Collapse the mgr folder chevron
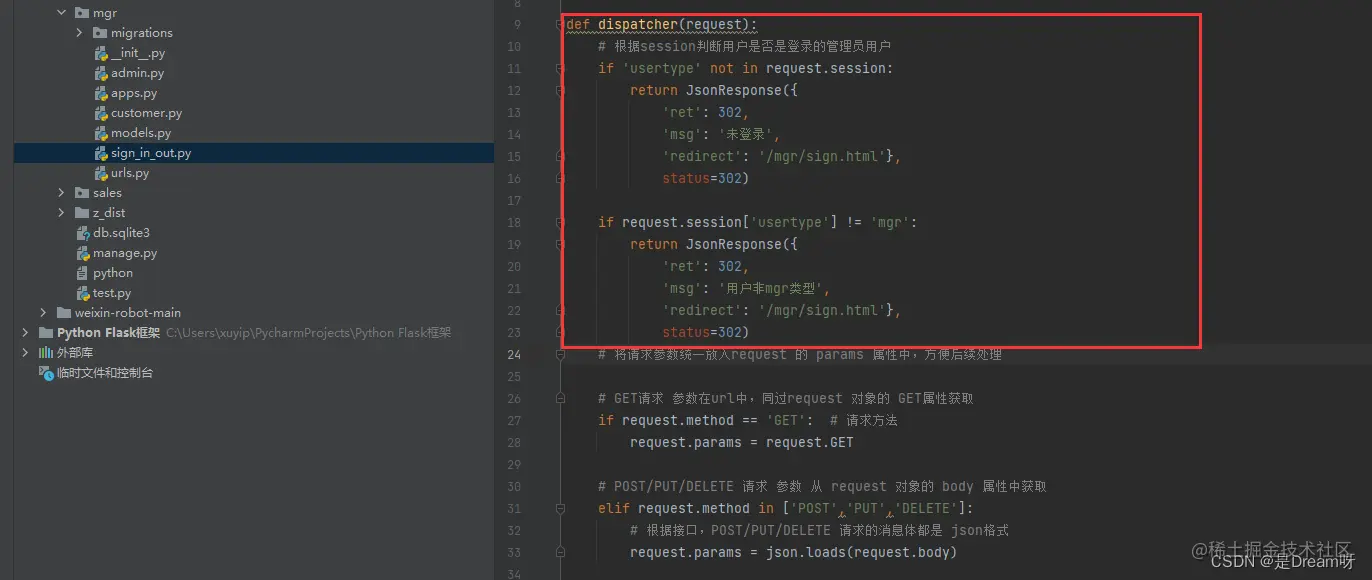Image resolution: width=1372 pixels, height=580 pixels. coord(61,13)
